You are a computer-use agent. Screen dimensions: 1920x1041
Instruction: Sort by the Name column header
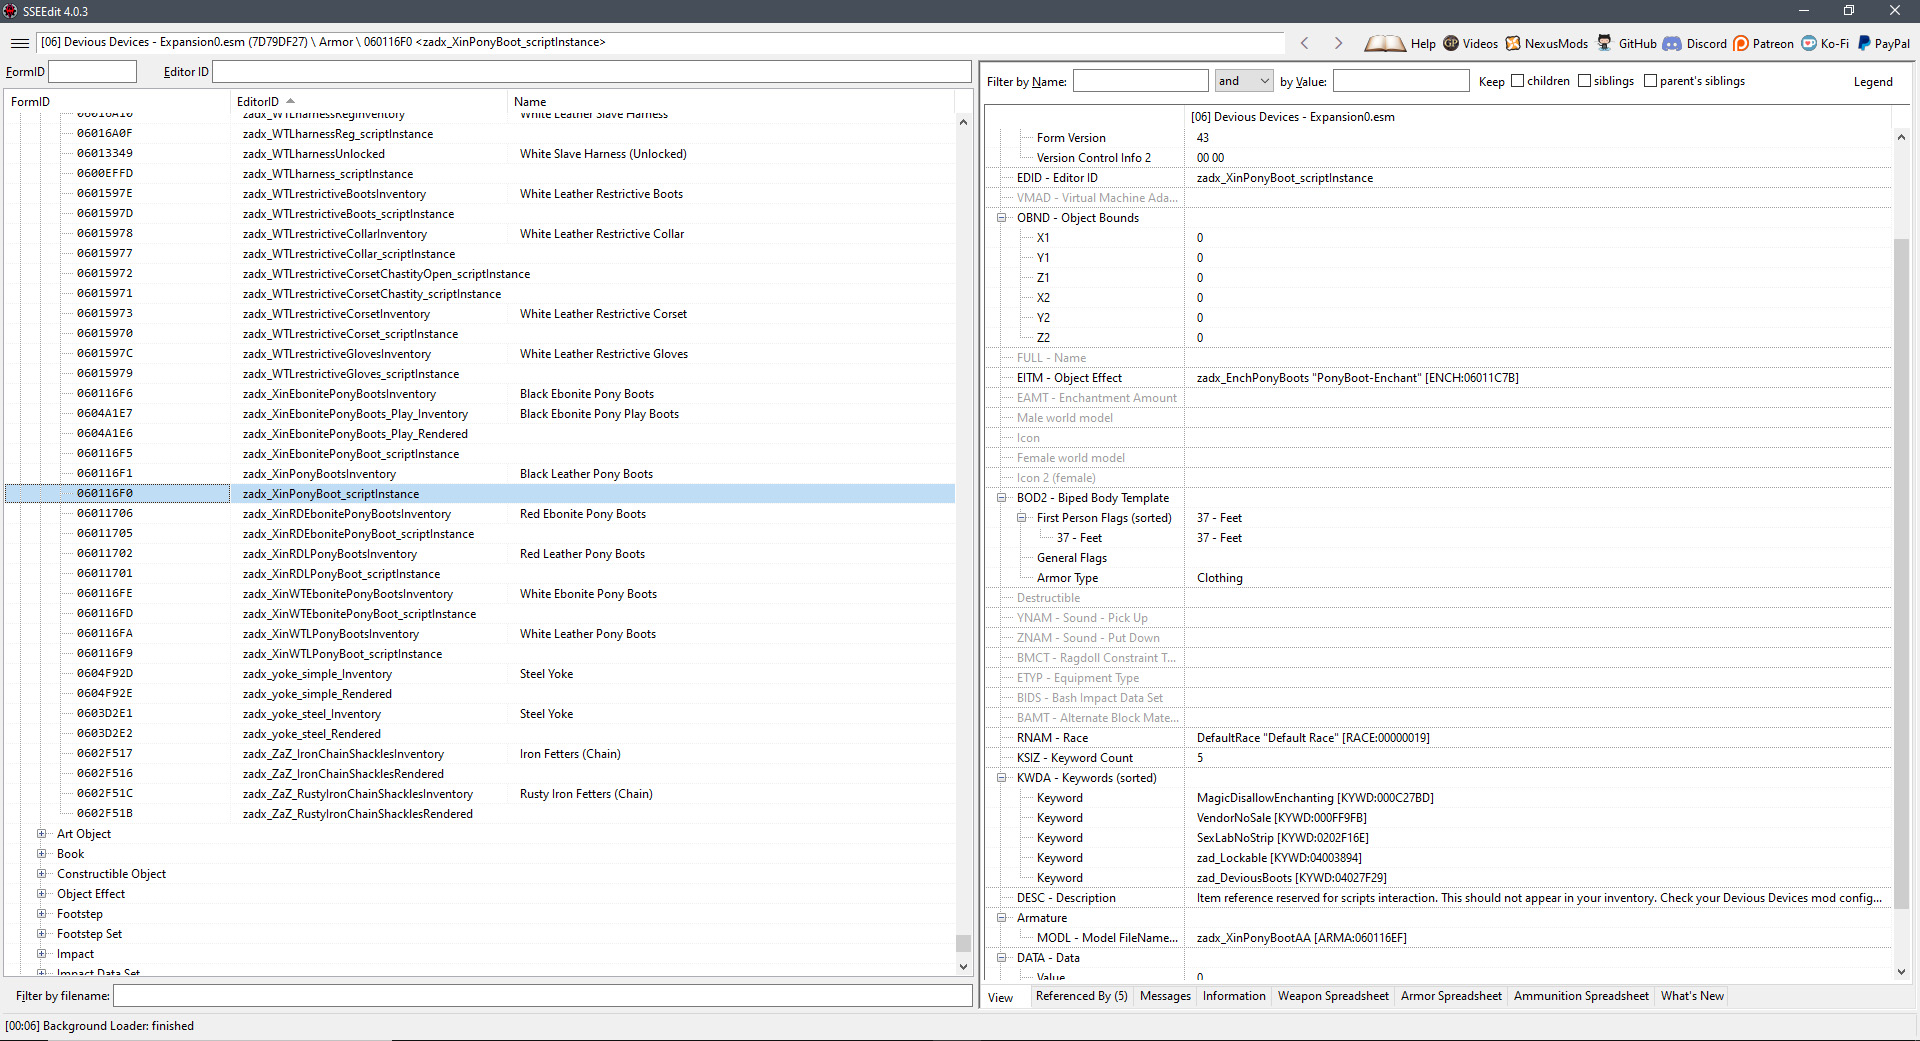730,102
